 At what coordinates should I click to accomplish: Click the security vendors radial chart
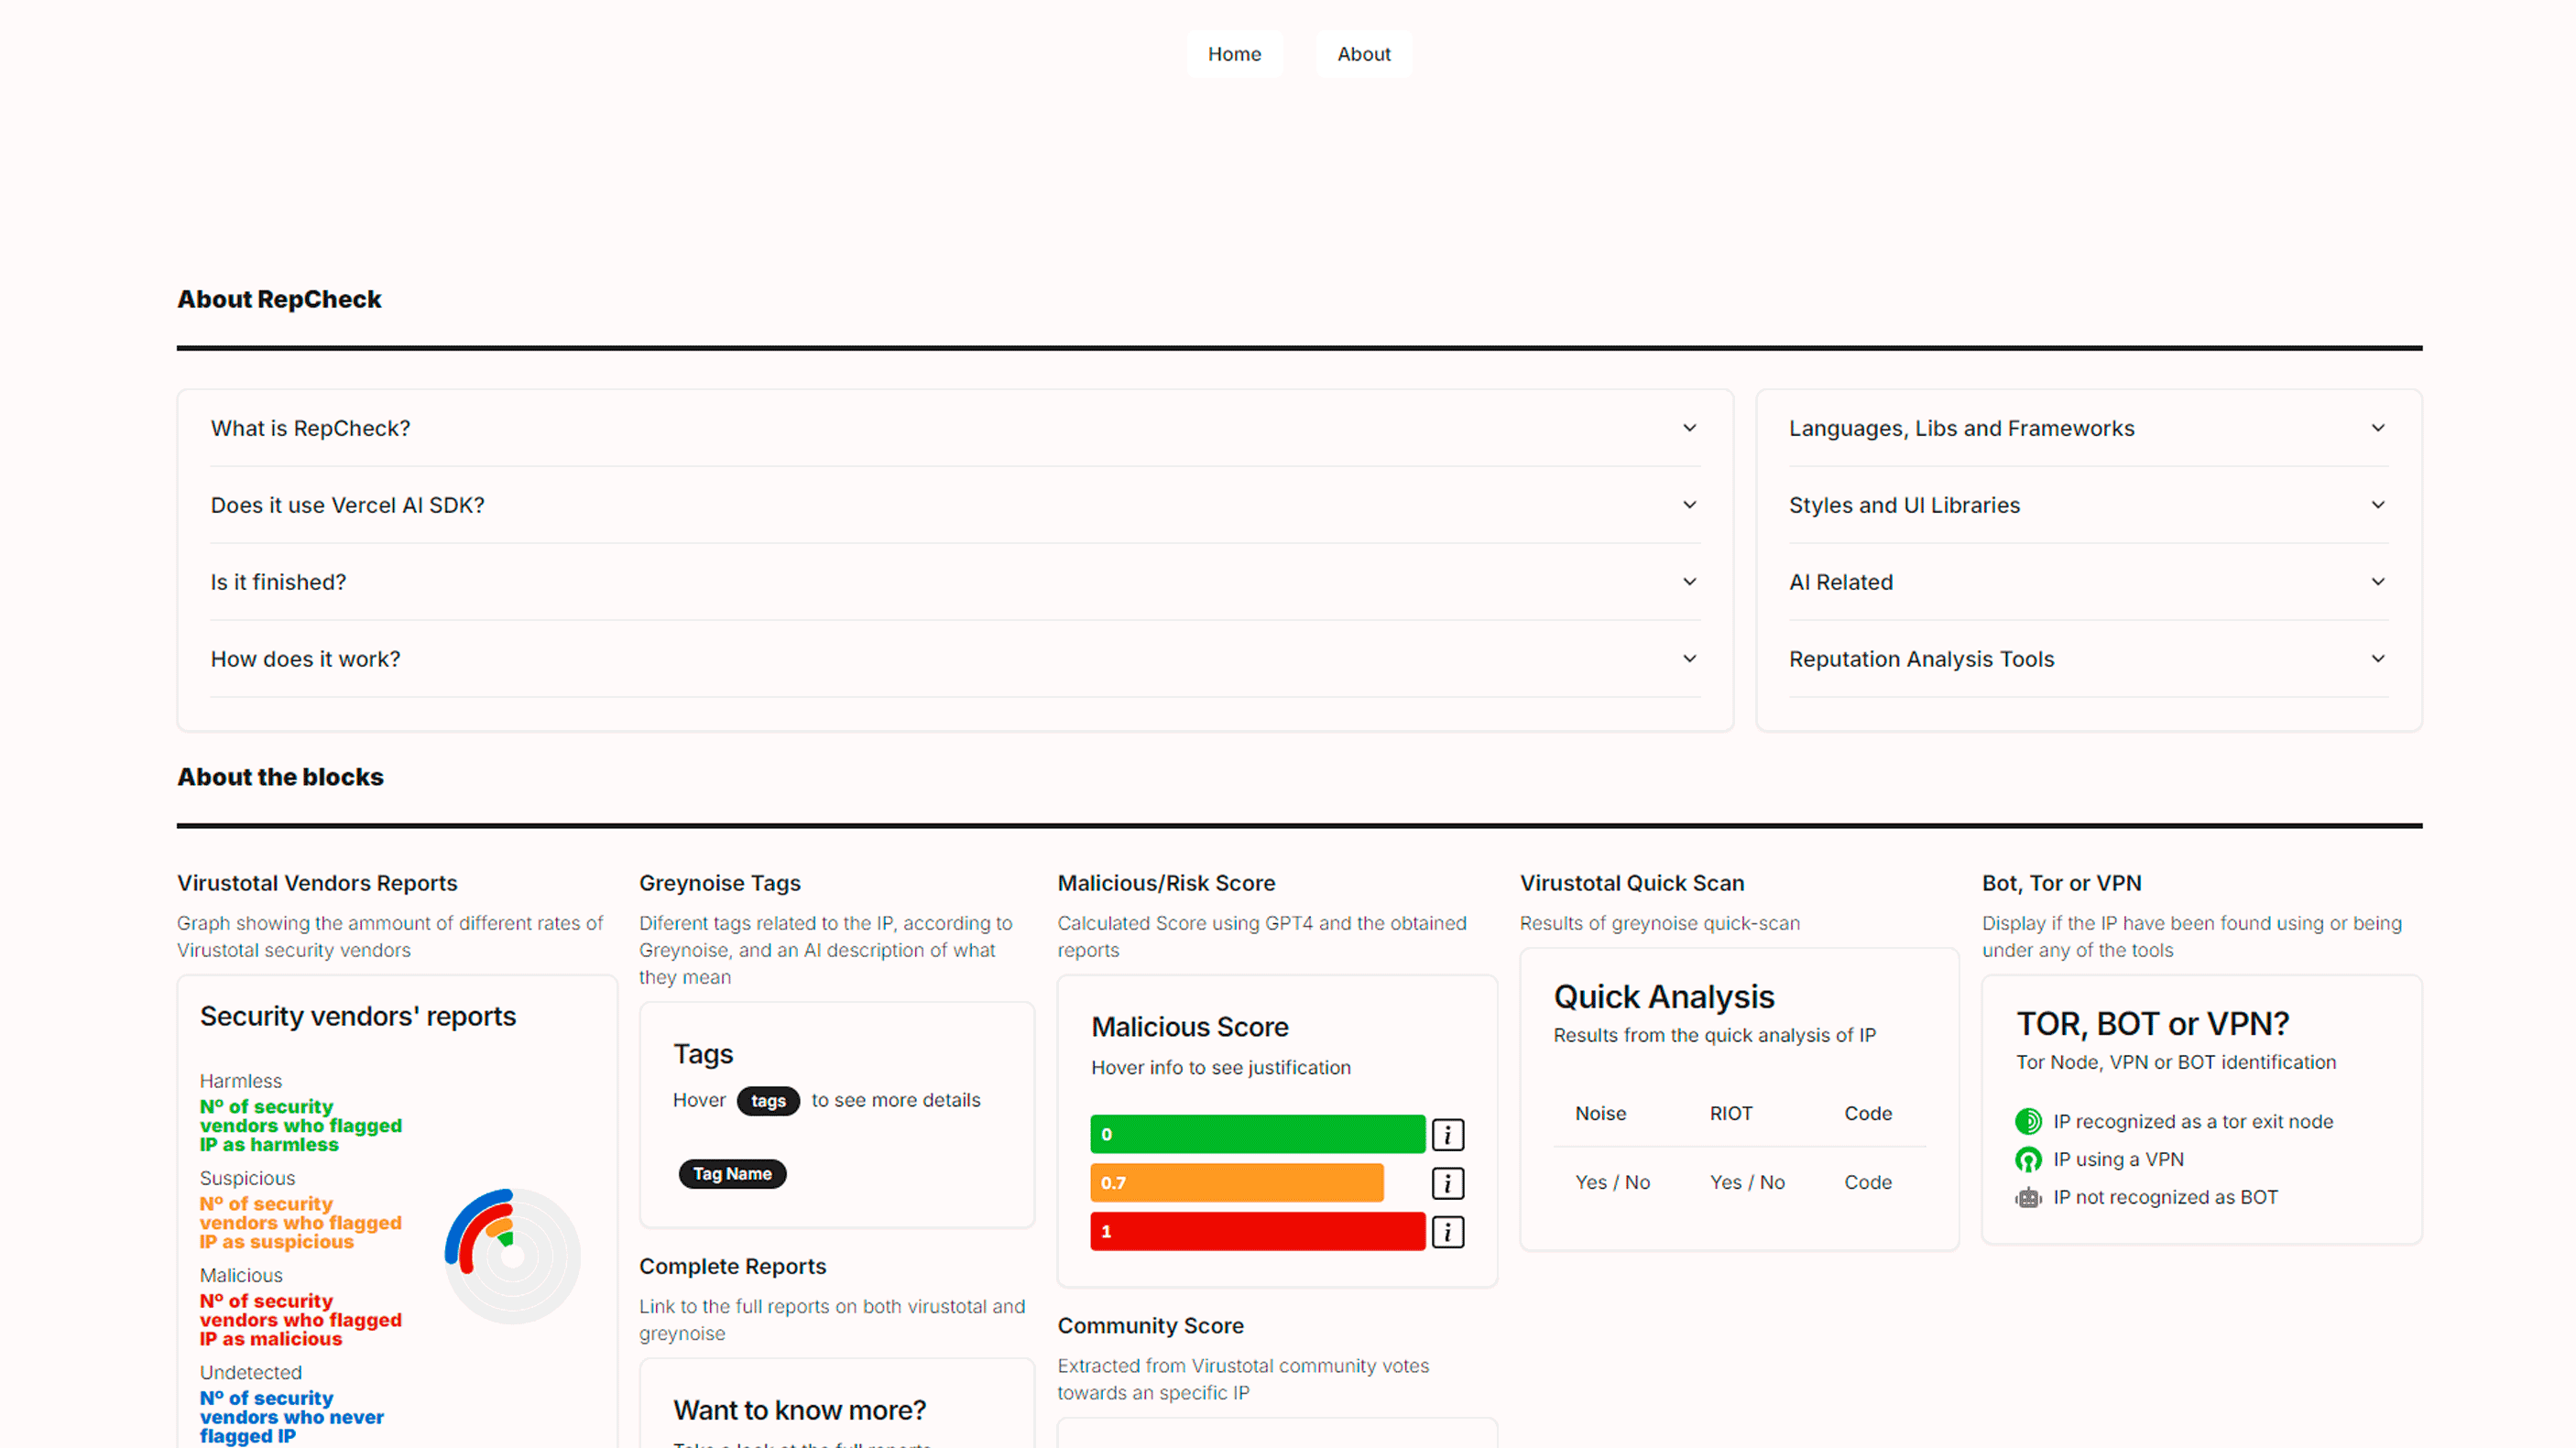pos(512,1256)
